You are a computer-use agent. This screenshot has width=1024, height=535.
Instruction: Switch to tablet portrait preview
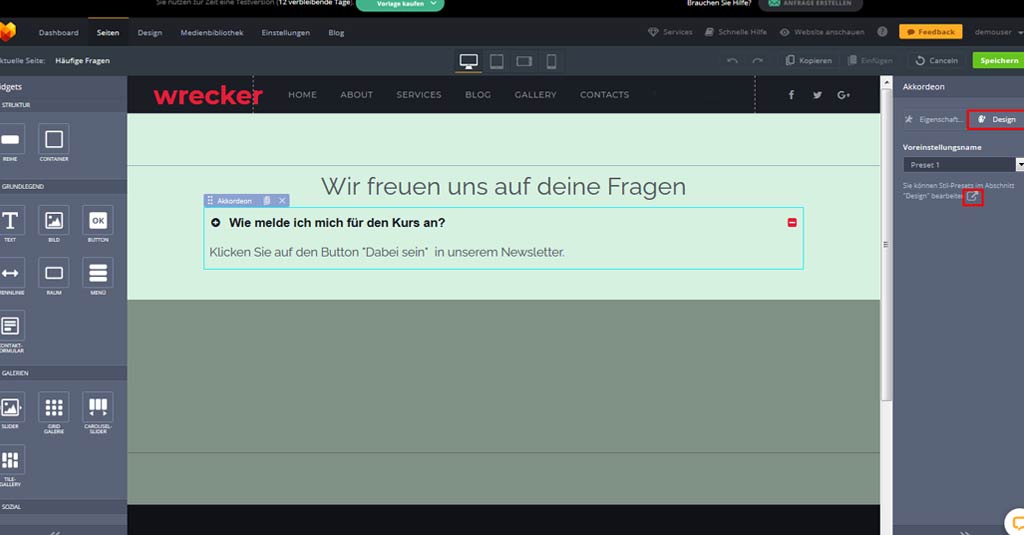click(x=497, y=61)
